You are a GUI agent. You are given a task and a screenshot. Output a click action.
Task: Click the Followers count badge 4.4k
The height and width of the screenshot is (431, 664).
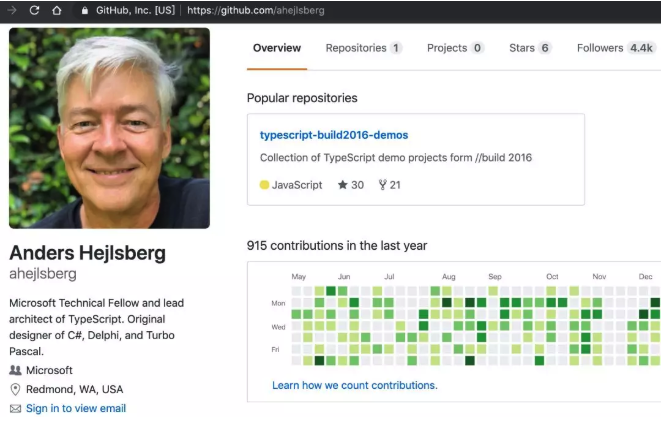641,48
